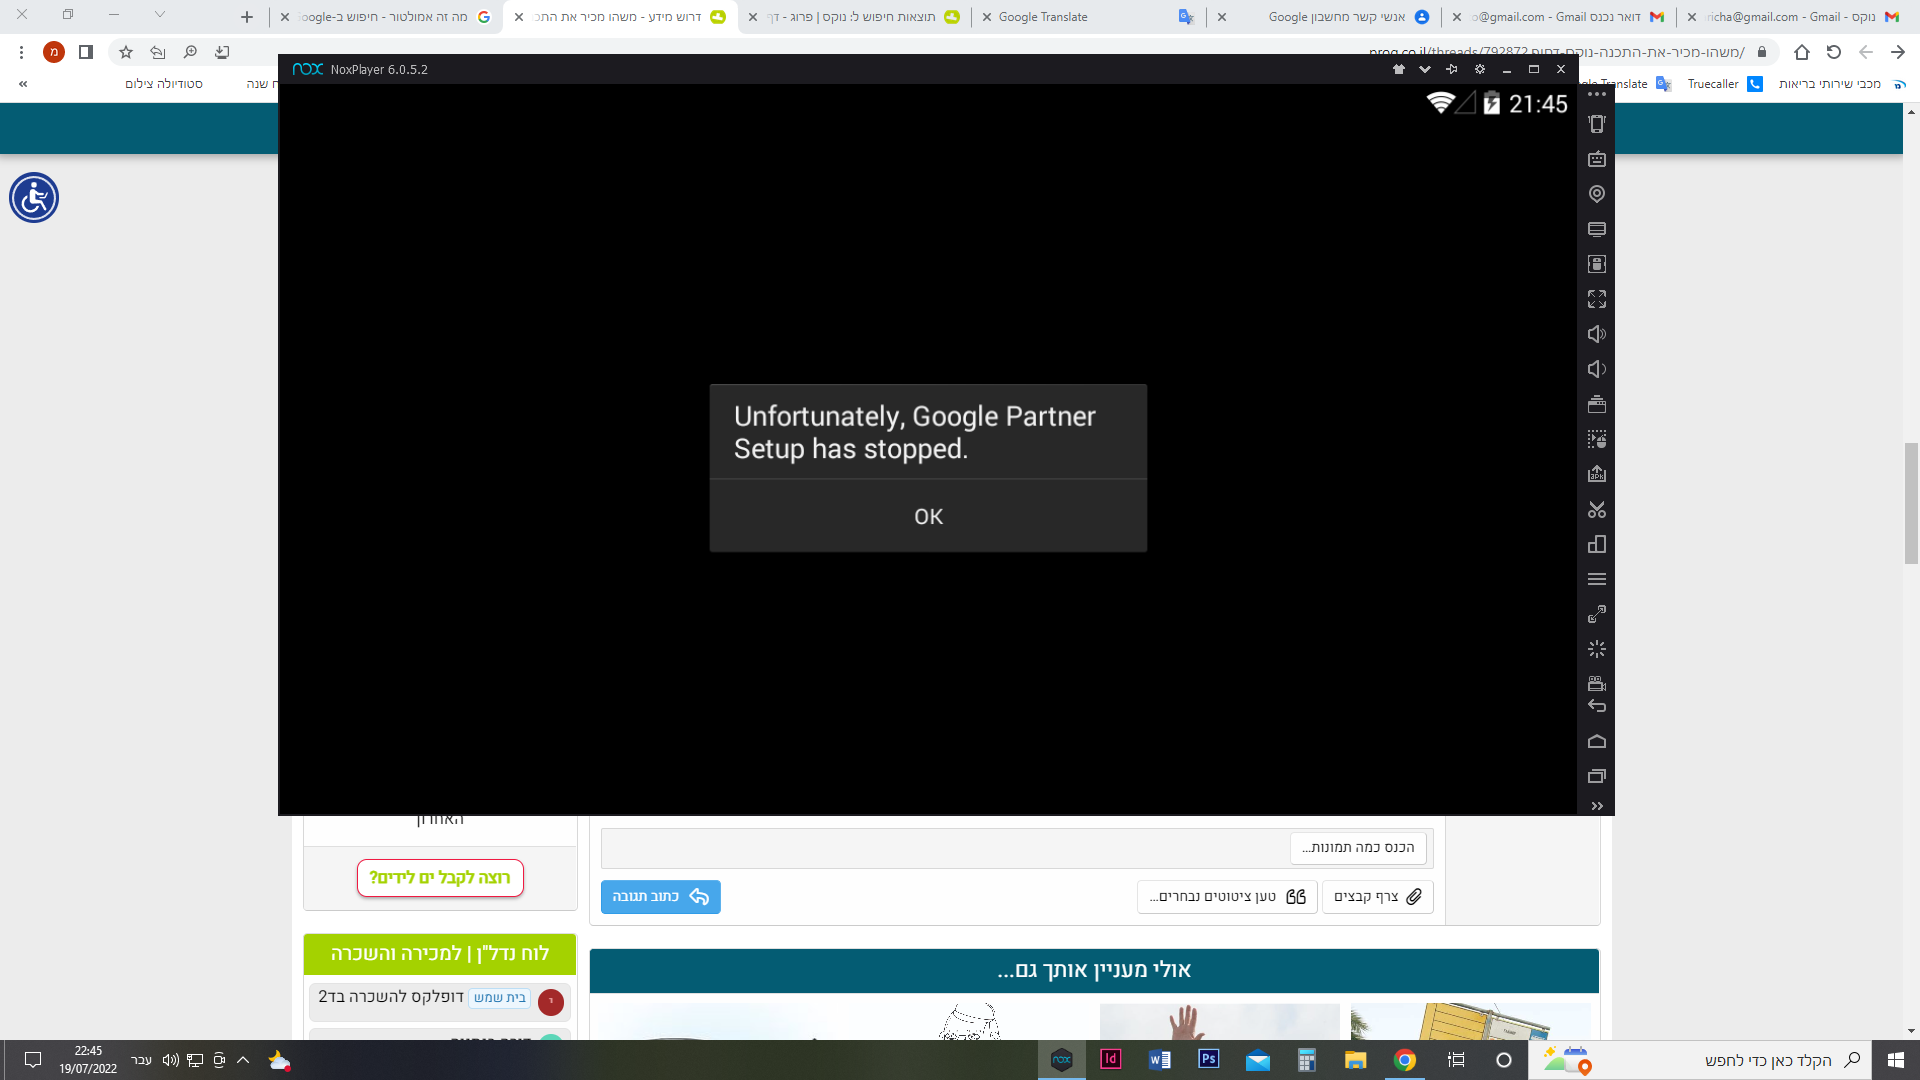Open website accessibility menu icon
1920x1080 pixels.
click(x=34, y=198)
